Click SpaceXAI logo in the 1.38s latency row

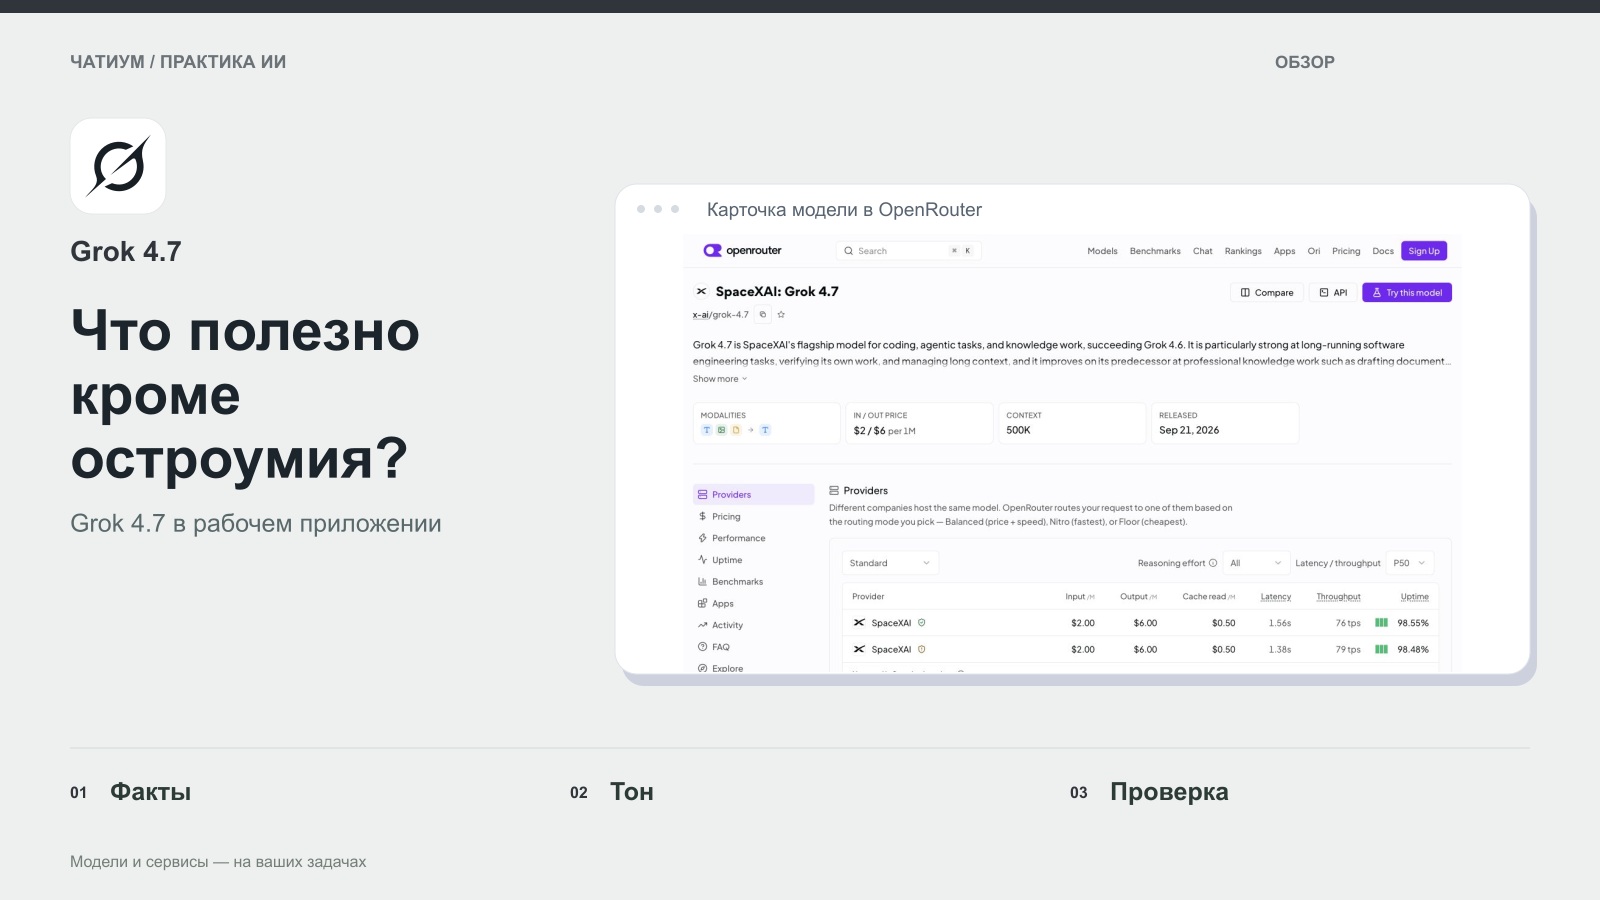pos(859,649)
